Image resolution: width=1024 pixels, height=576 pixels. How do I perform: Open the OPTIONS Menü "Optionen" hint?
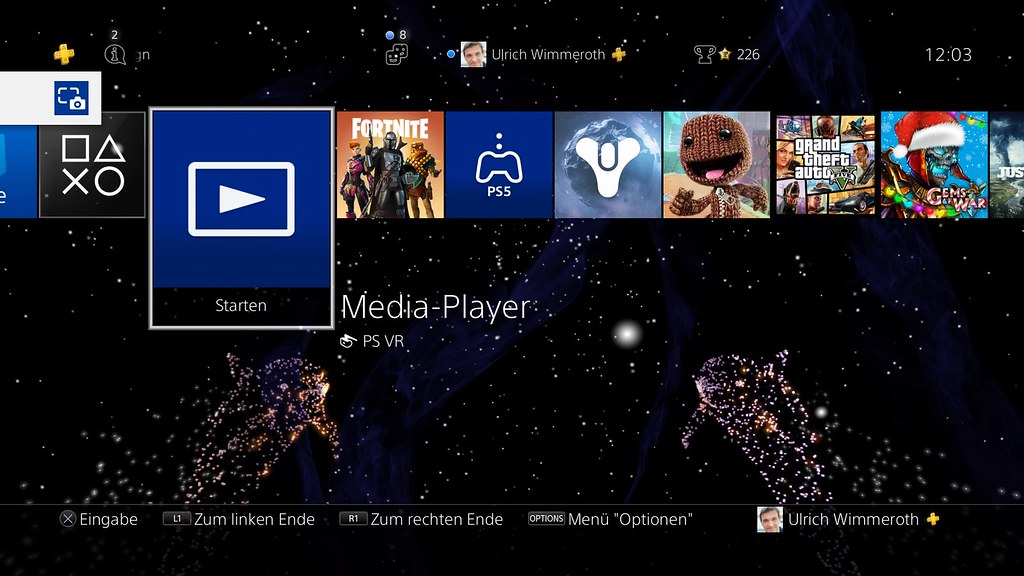click(x=610, y=519)
